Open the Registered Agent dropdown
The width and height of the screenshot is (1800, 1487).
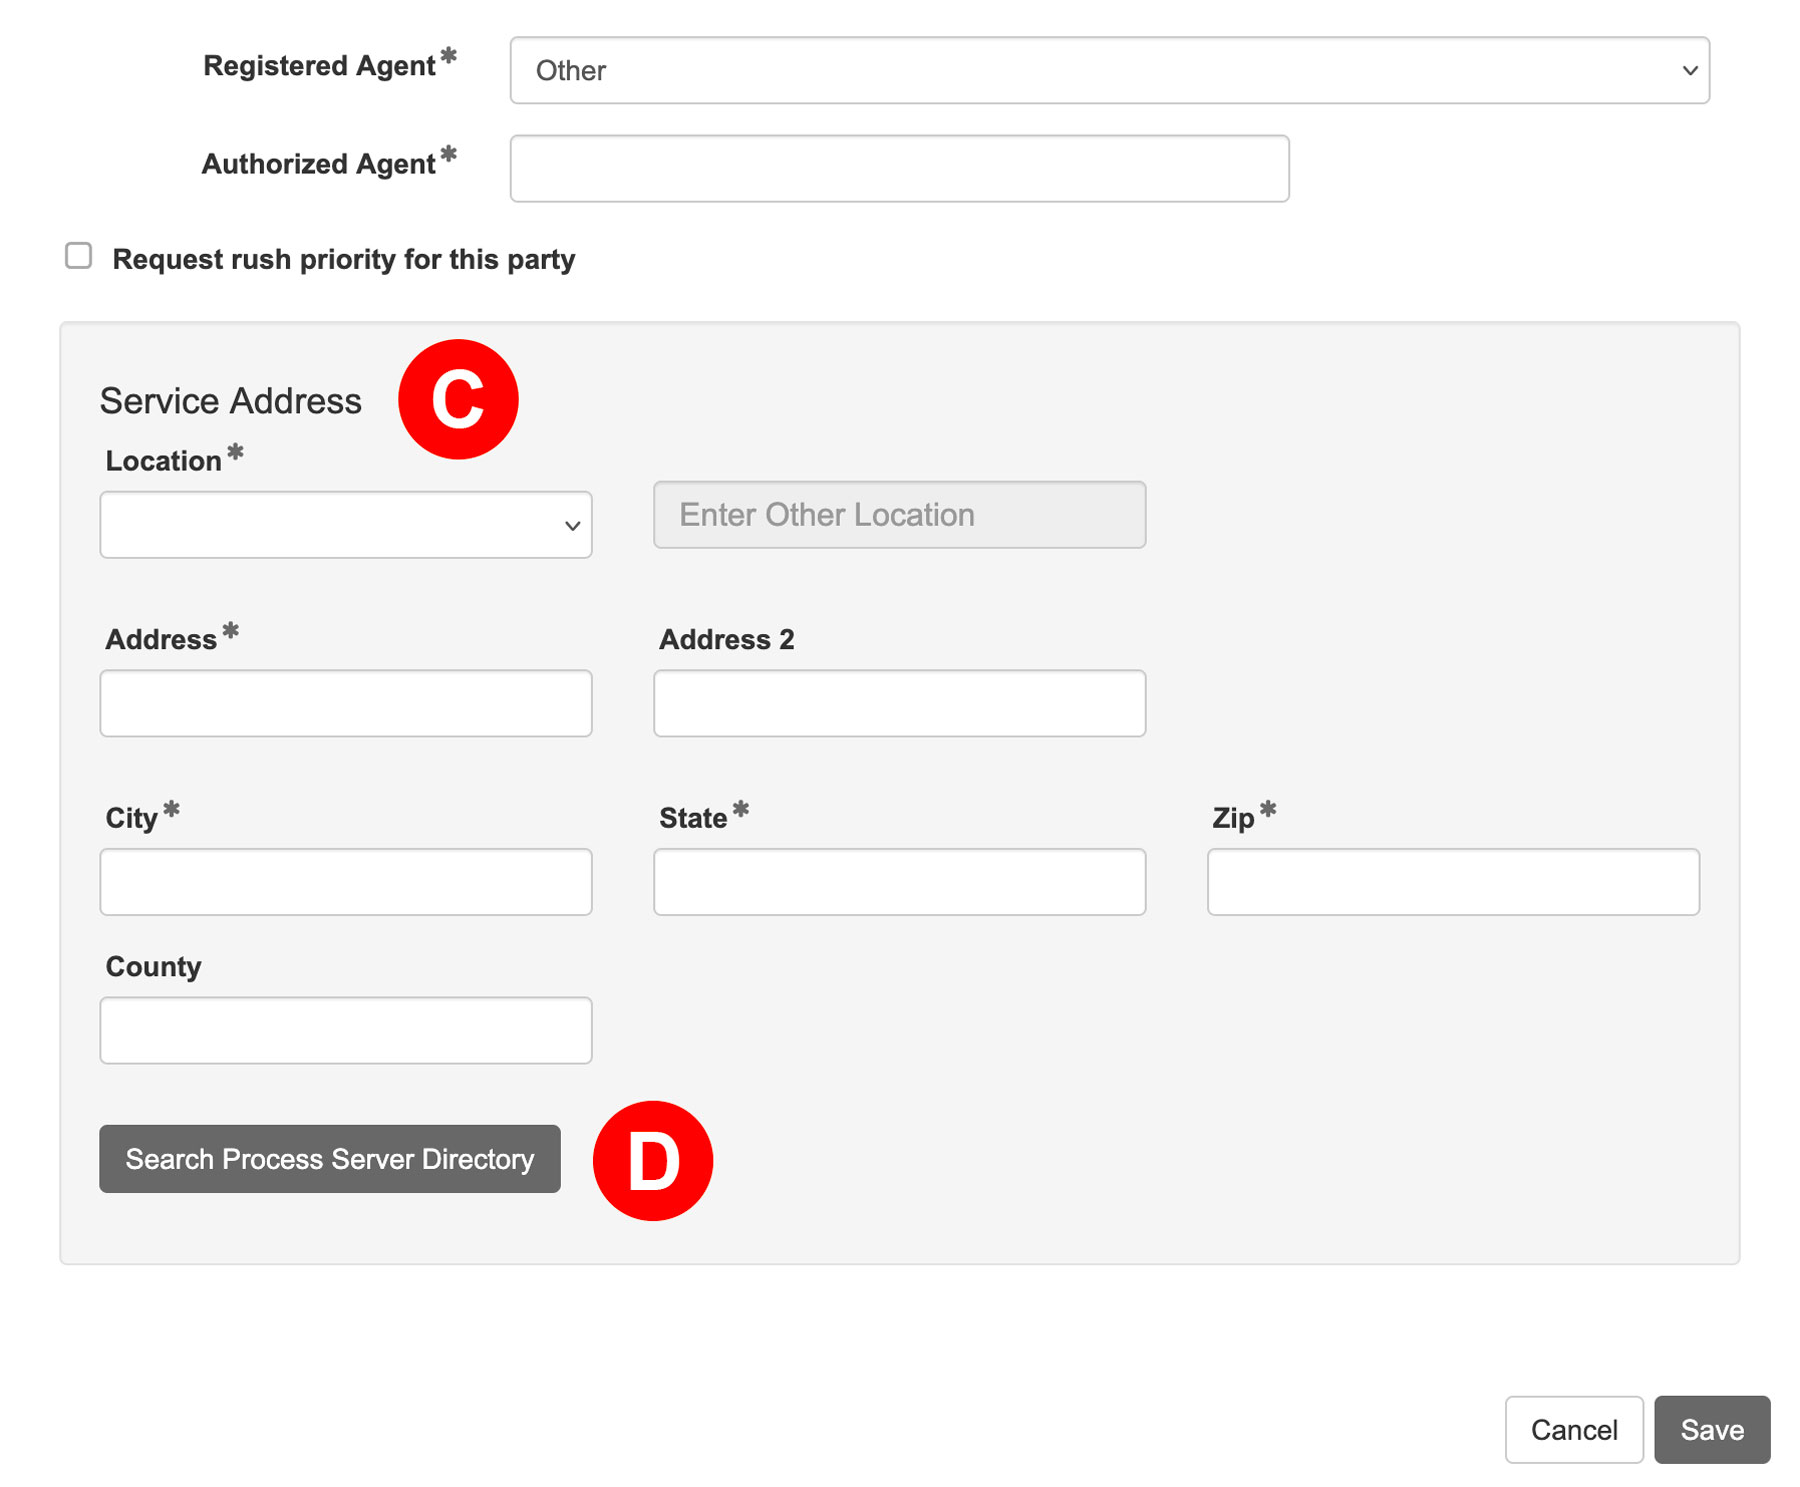point(1109,70)
